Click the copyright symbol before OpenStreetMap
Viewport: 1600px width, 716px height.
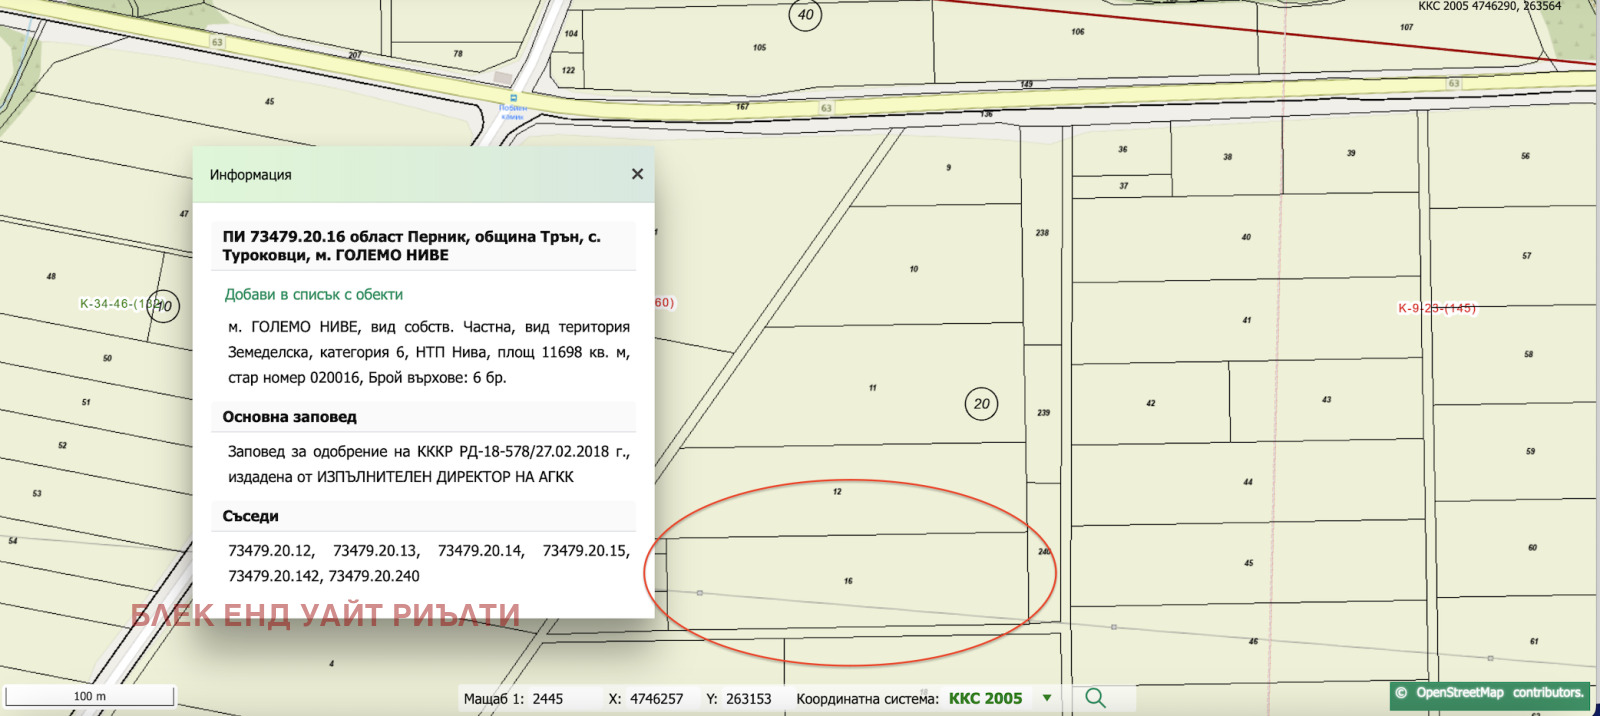pyautogui.click(x=1401, y=693)
